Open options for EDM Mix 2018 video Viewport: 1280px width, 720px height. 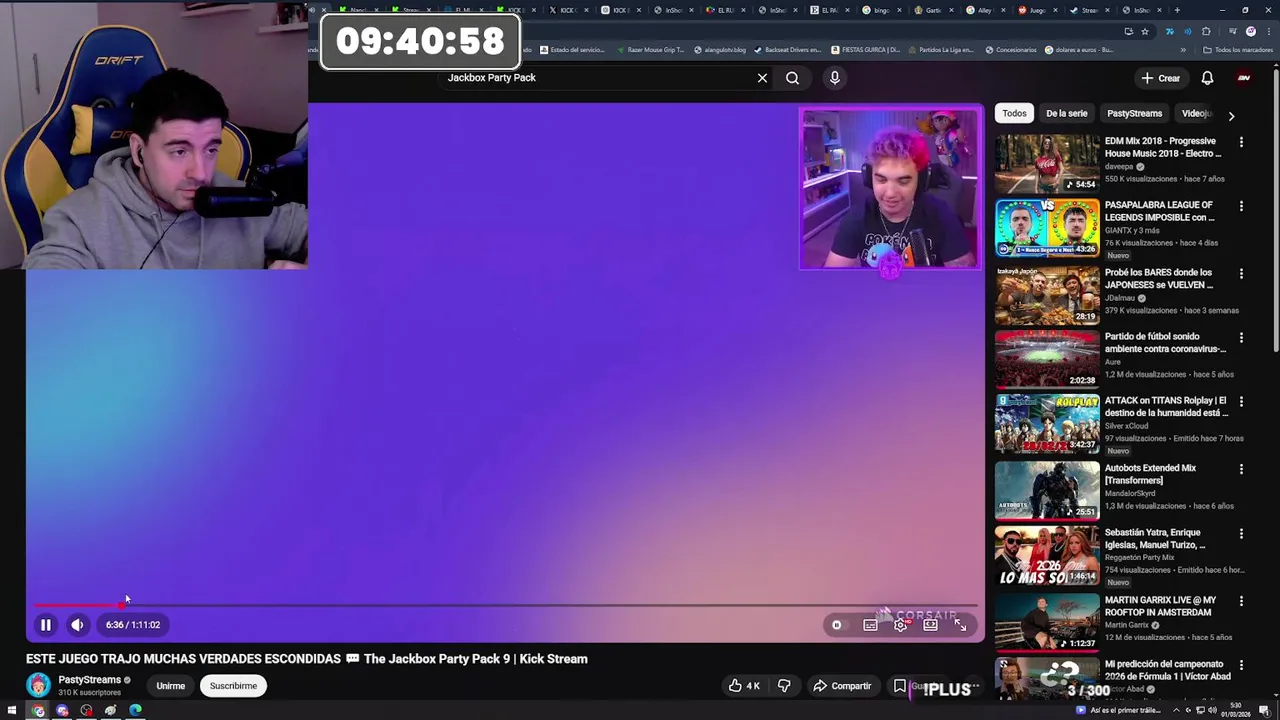(x=1241, y=142)
